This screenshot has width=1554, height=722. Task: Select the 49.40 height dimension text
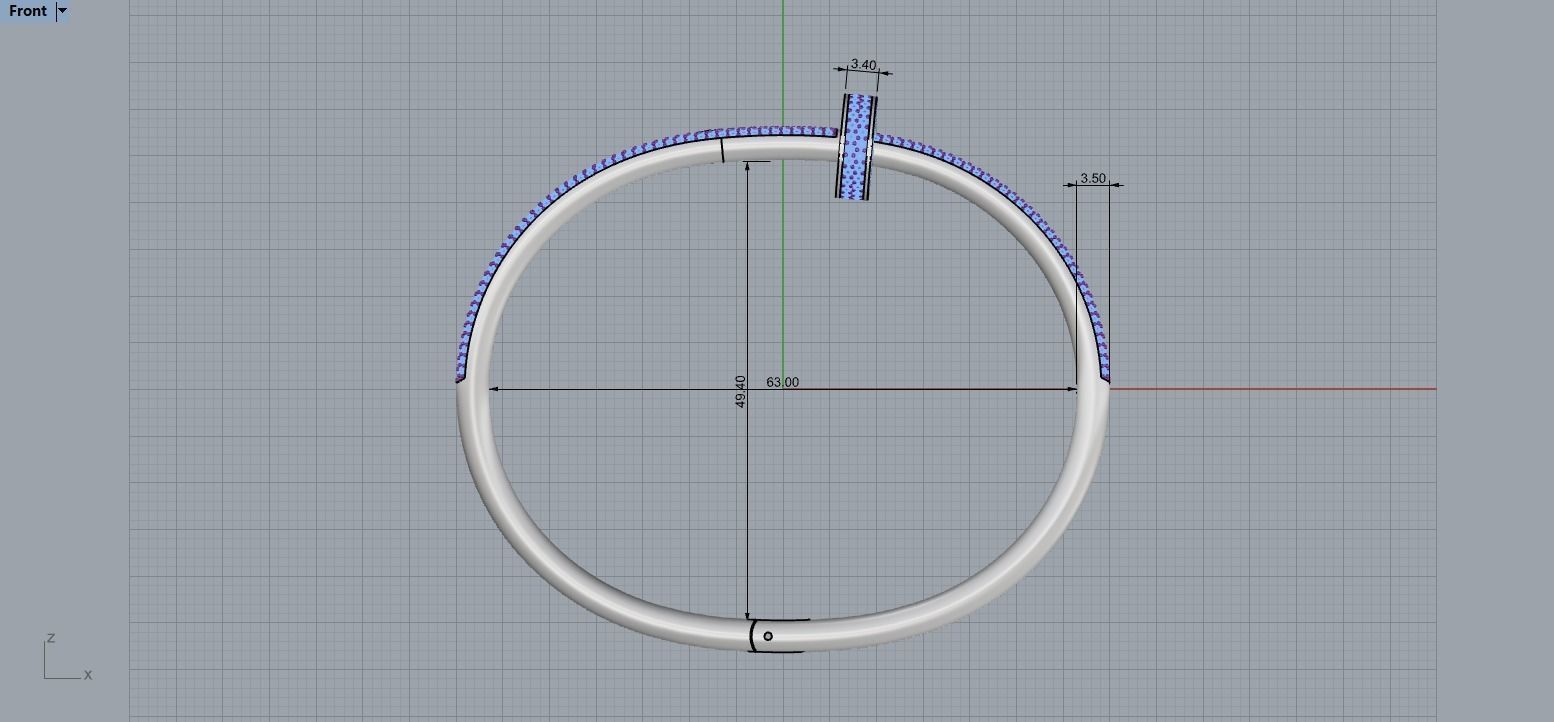(x=740, y=391)
